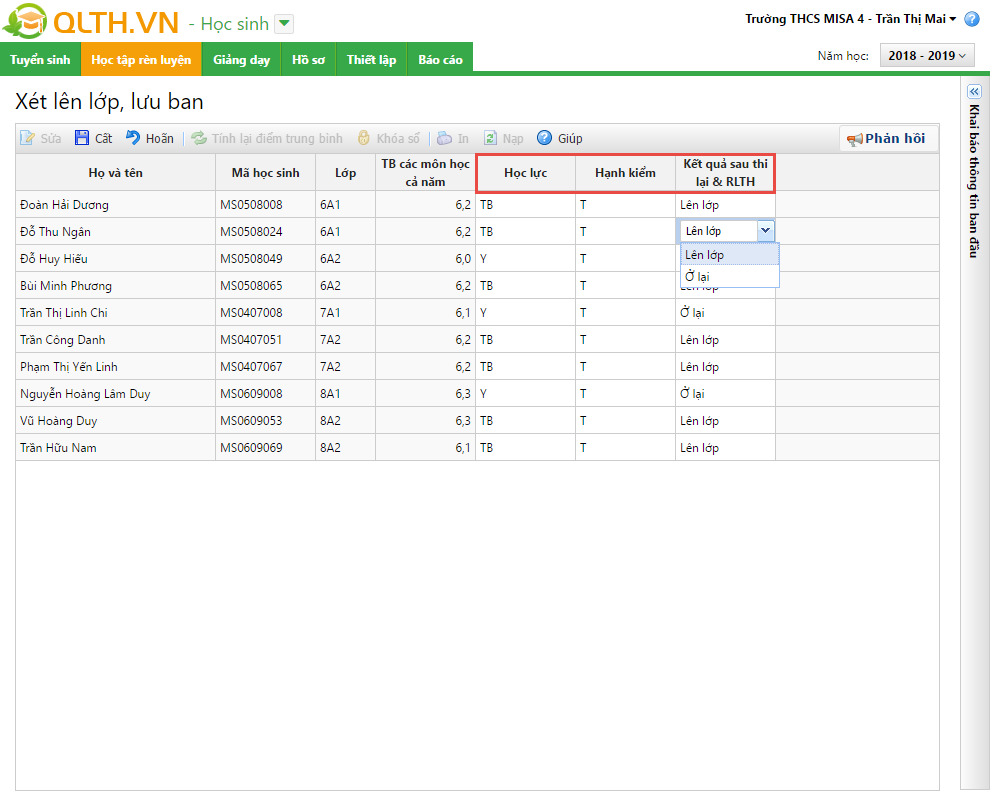Click the QLTH.VN graduation cap logo
Viewport: 990px width, 791px height.
pyautogui.click(x=24, y=22)
